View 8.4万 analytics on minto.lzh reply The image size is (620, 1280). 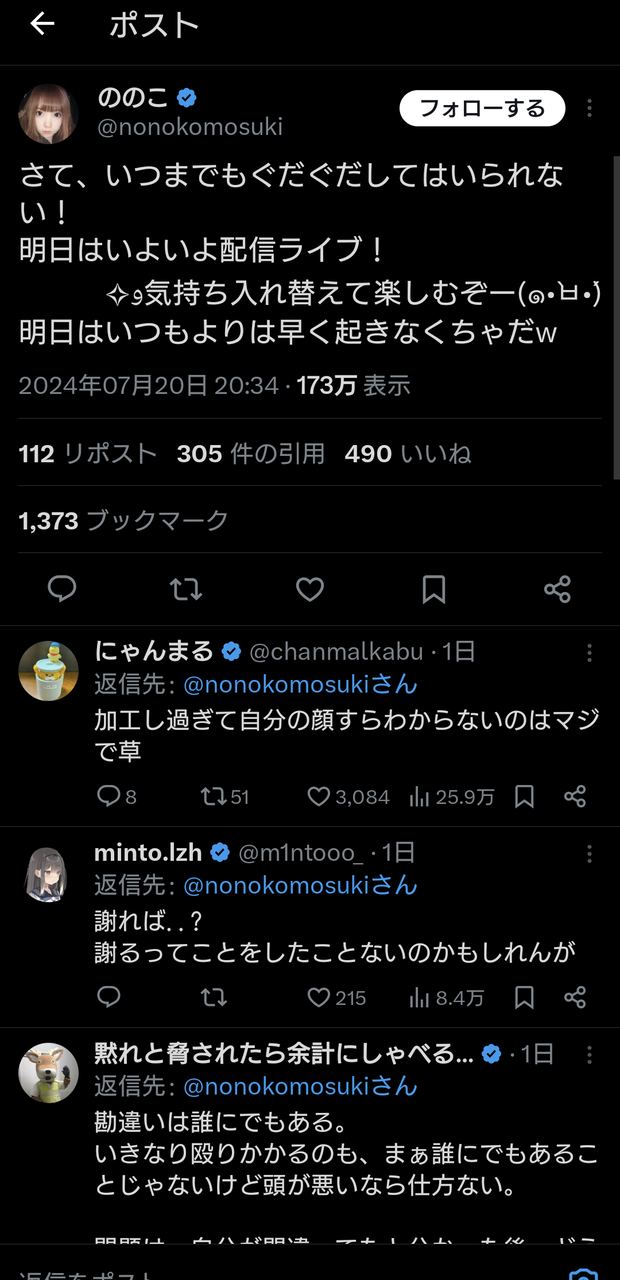click(x=446, y=997)
